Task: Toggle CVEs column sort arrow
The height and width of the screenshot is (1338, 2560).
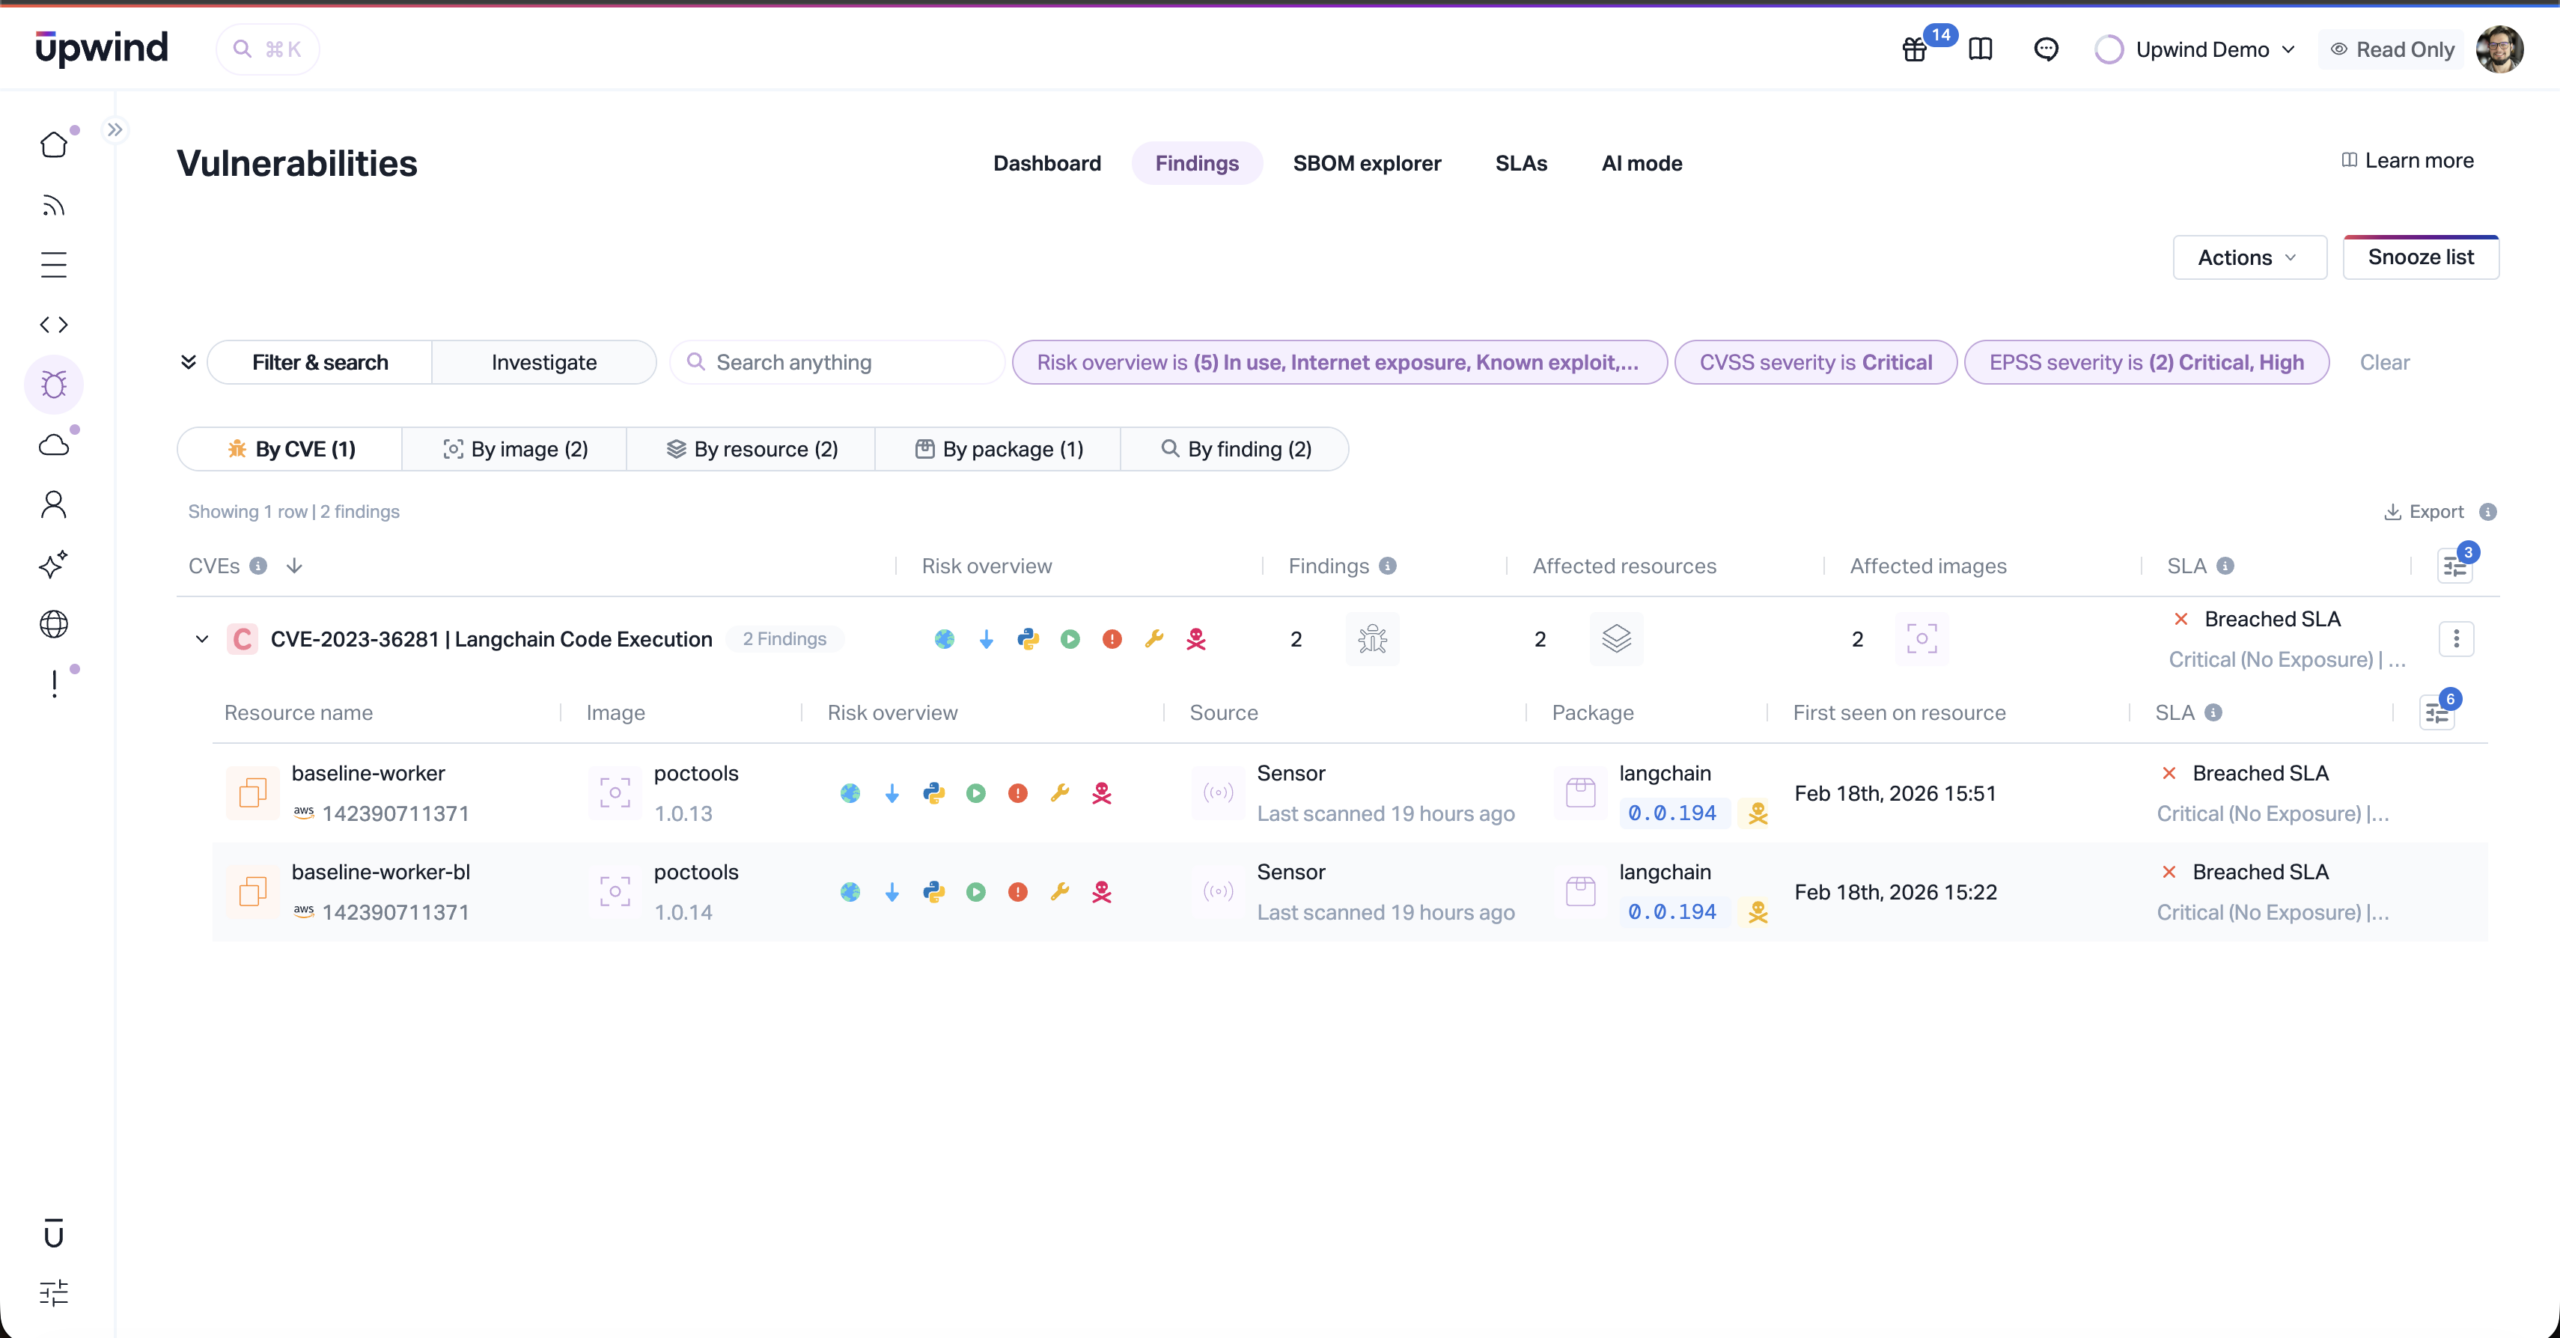Action: 294,566
